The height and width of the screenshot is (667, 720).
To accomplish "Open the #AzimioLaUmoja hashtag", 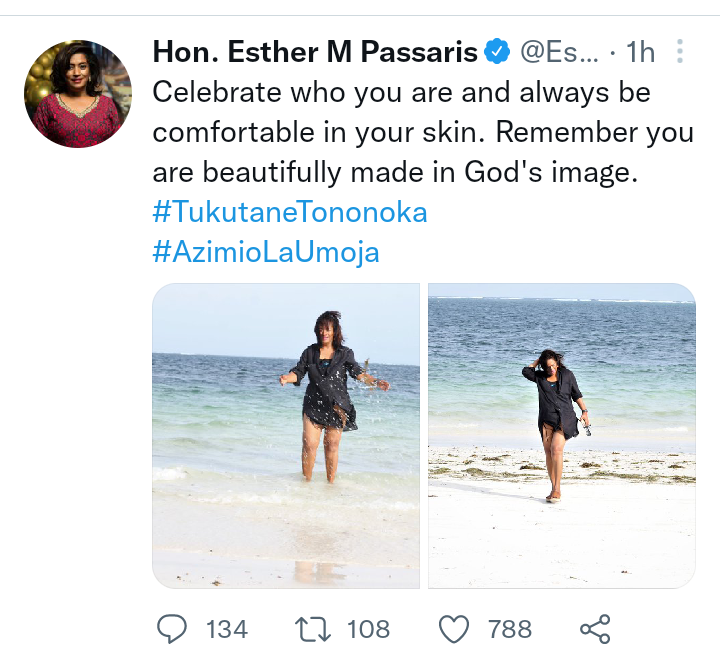I will tap(266, 252).
